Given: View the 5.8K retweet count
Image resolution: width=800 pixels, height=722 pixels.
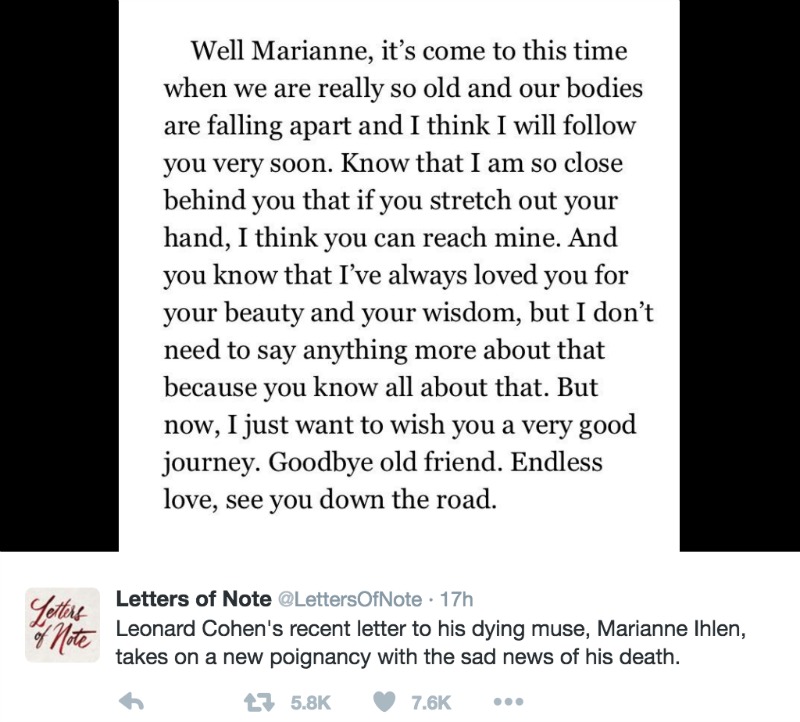Looking at the screenshot, I should coord(311,703).
